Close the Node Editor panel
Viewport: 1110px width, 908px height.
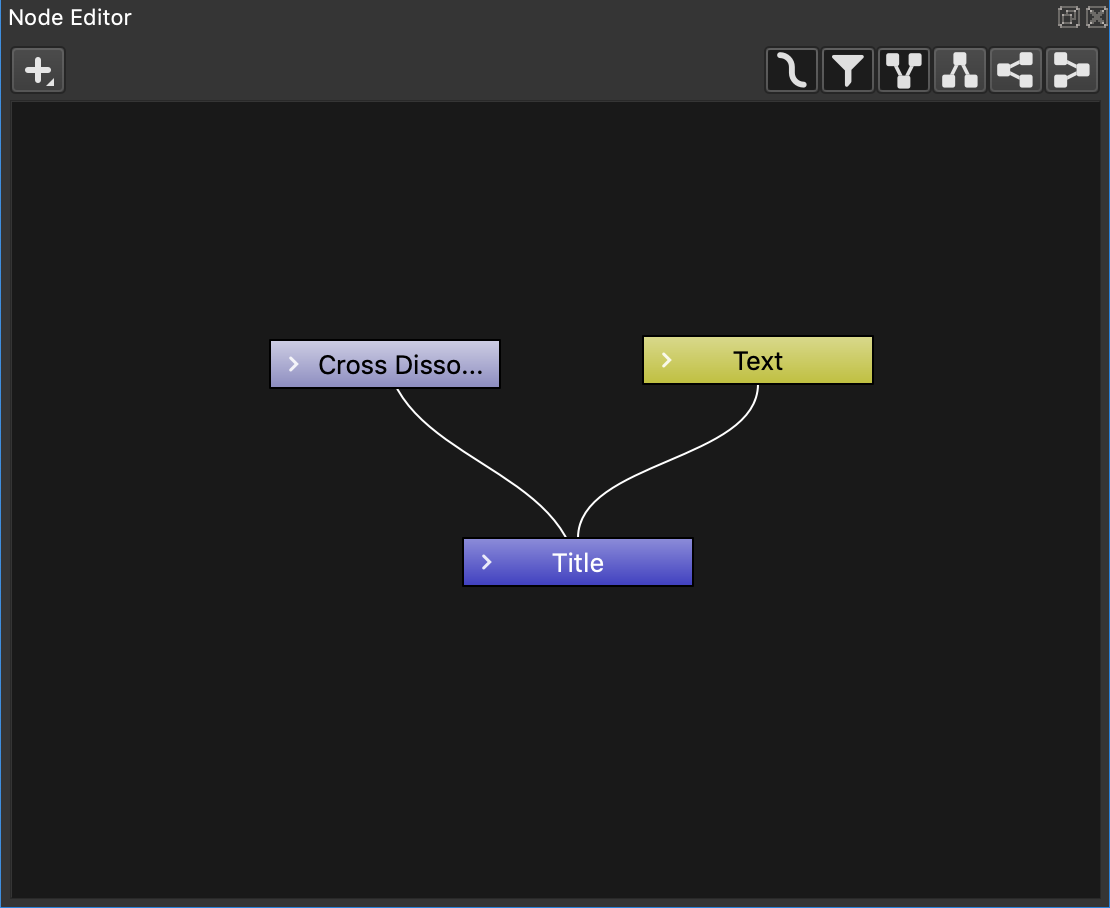pos(1096,17)
